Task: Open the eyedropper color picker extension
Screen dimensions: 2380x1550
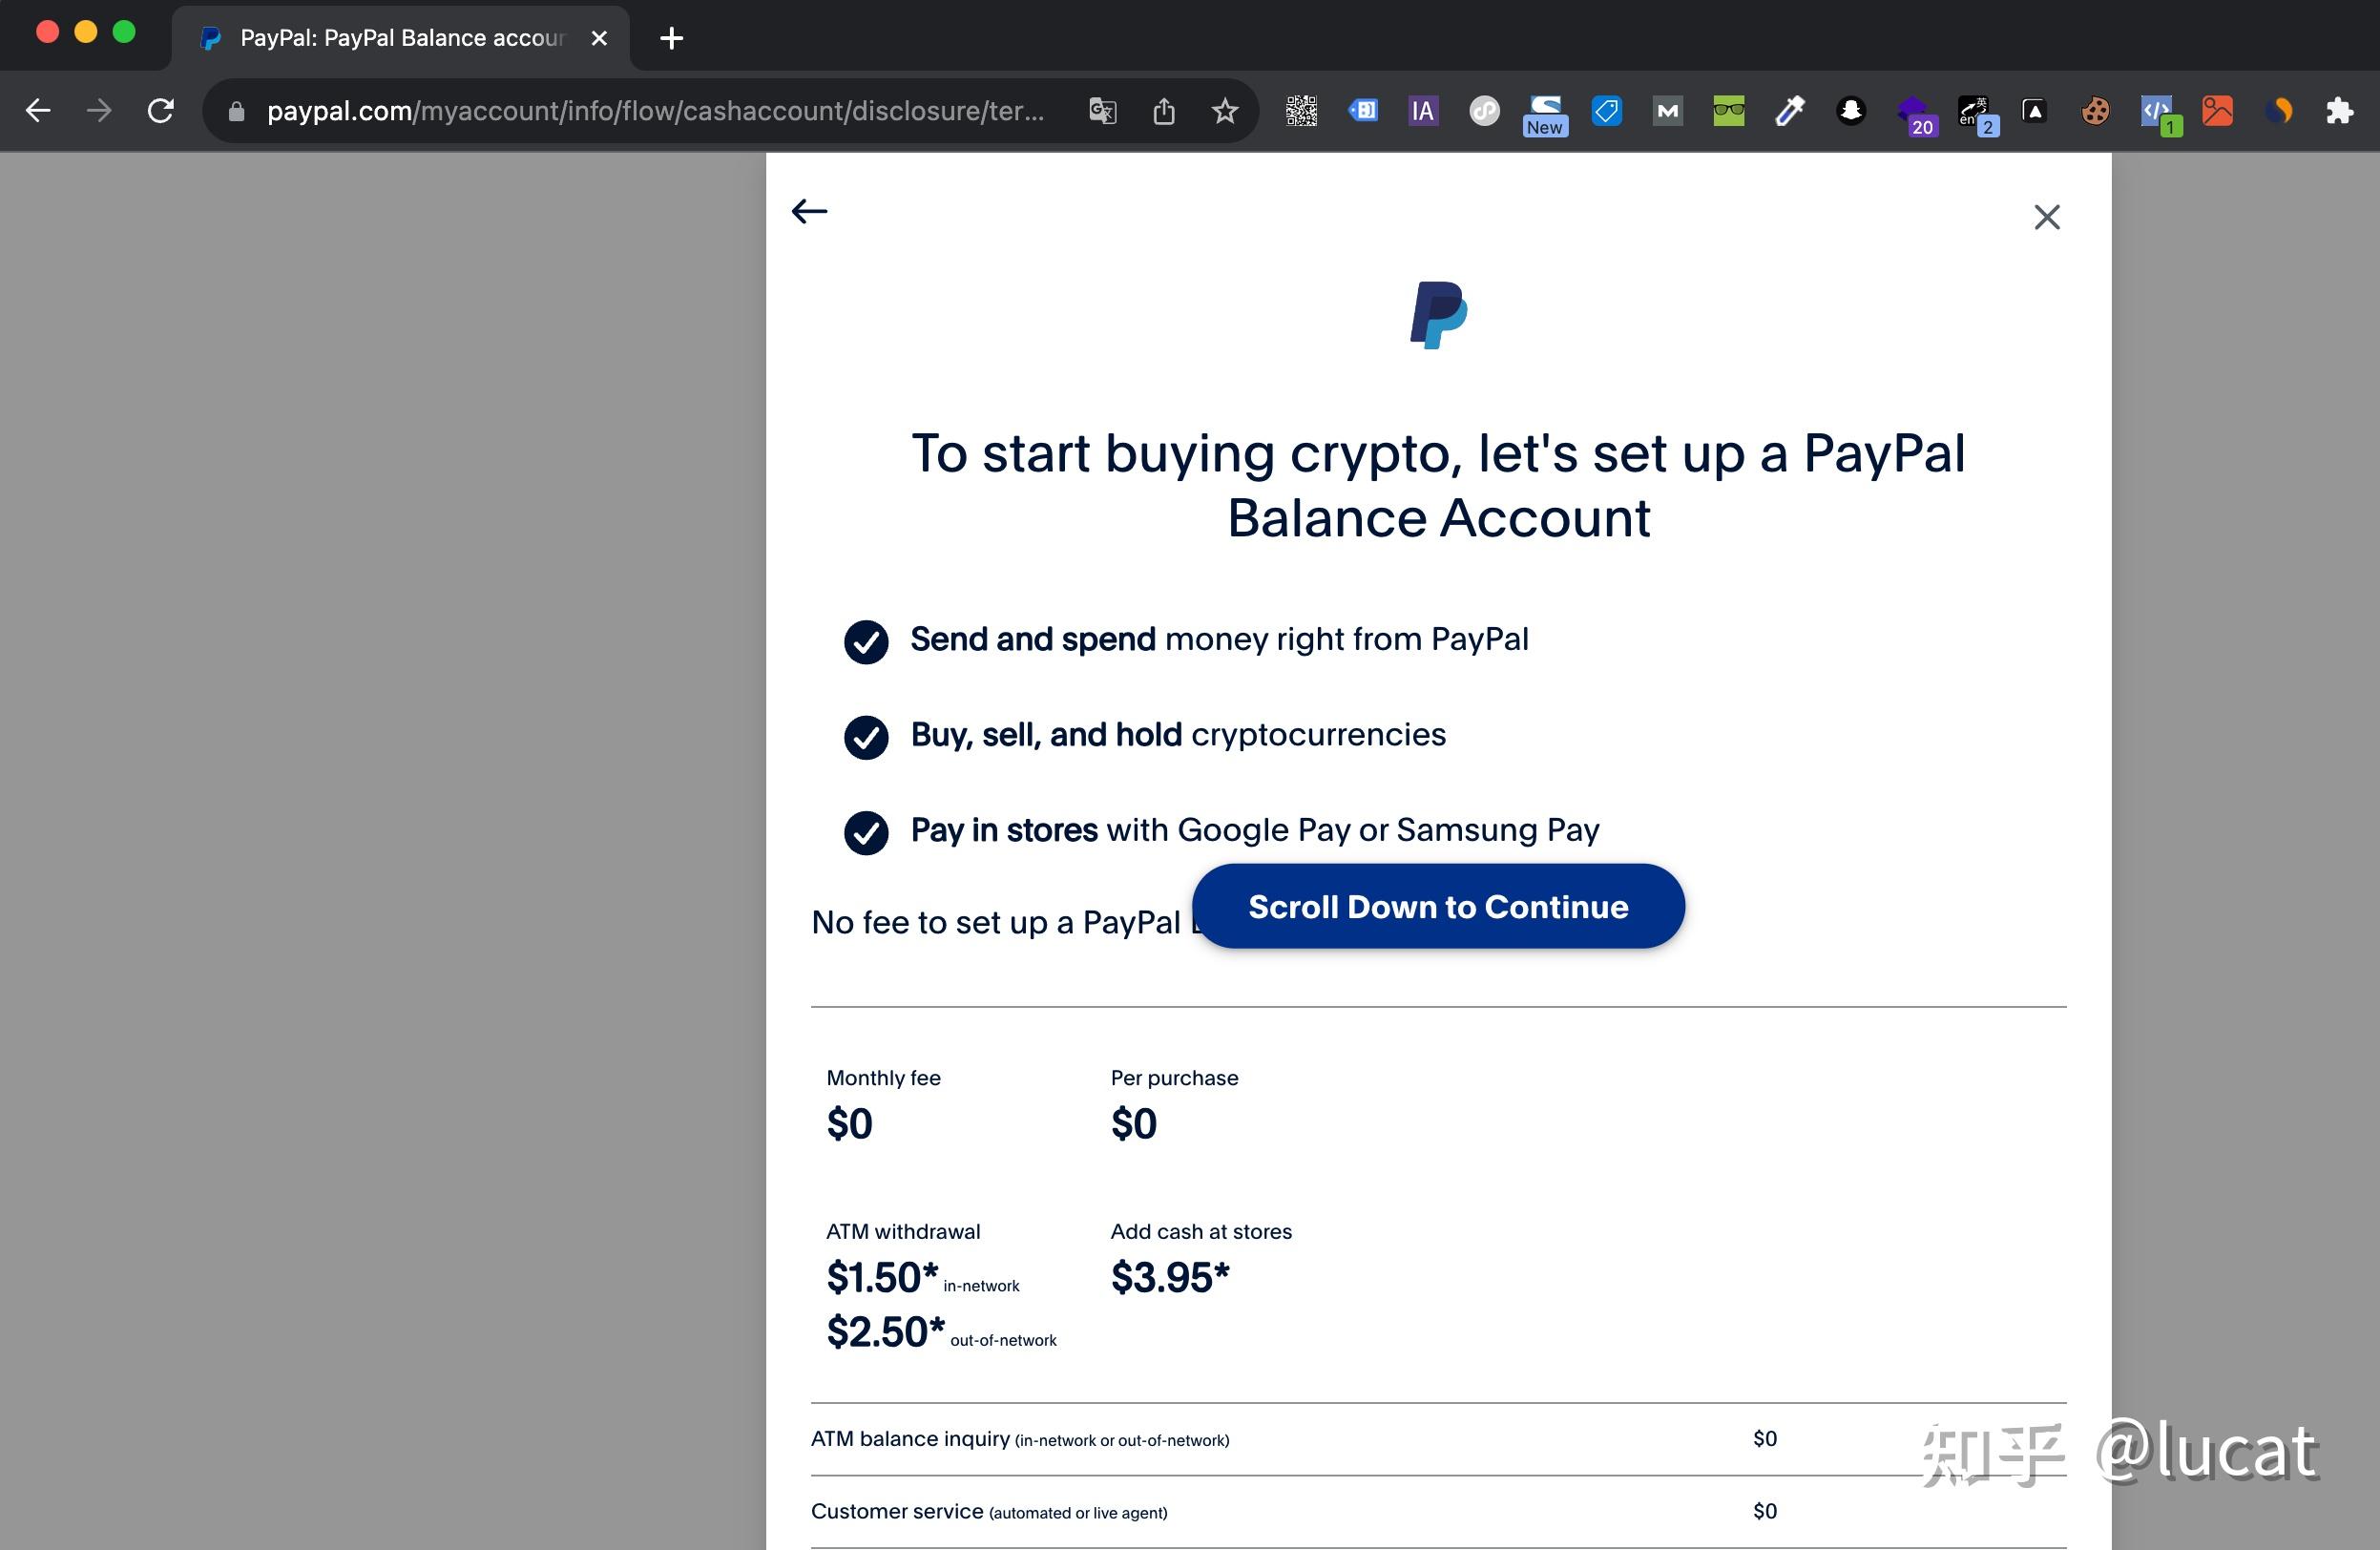Action: click(x=1789, y=111)
